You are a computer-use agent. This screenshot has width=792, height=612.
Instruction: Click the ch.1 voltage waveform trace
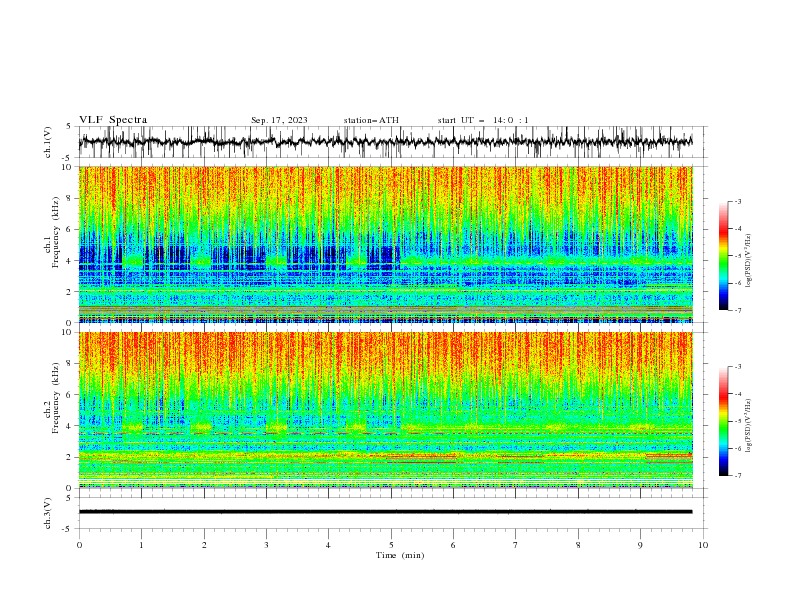(385, 142)
